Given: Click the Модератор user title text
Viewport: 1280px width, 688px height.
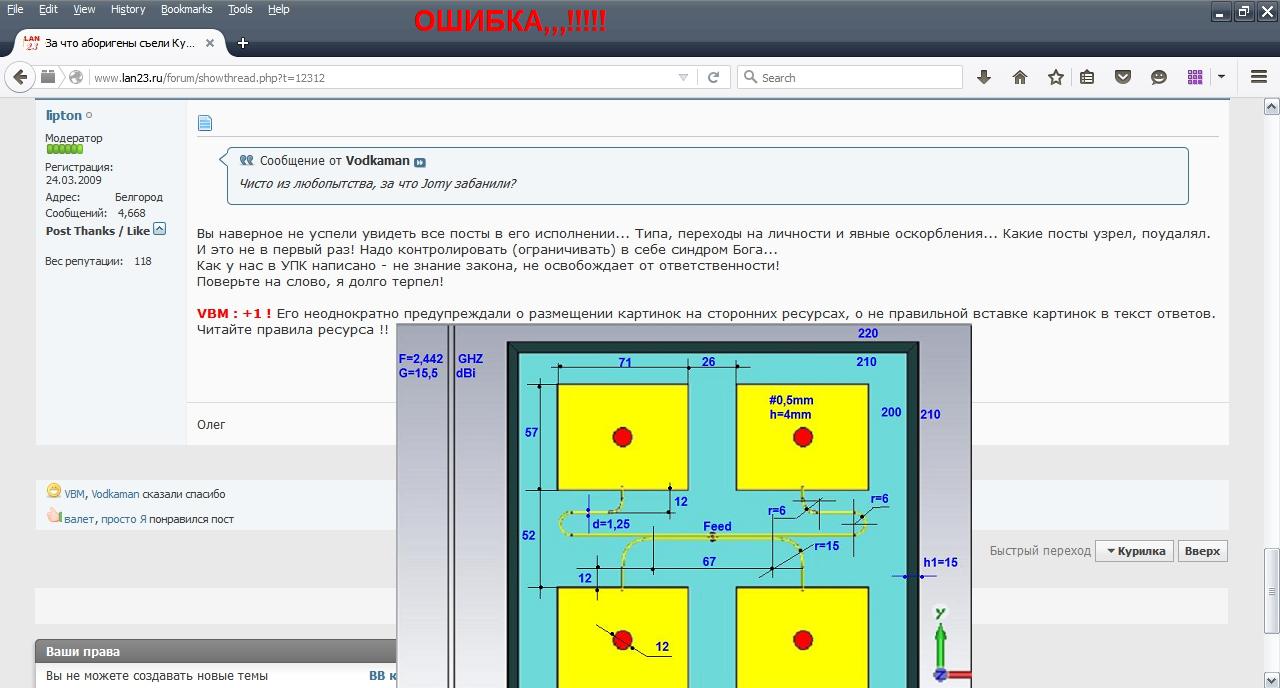Looking at the screenshot, I should pos(74,138).
